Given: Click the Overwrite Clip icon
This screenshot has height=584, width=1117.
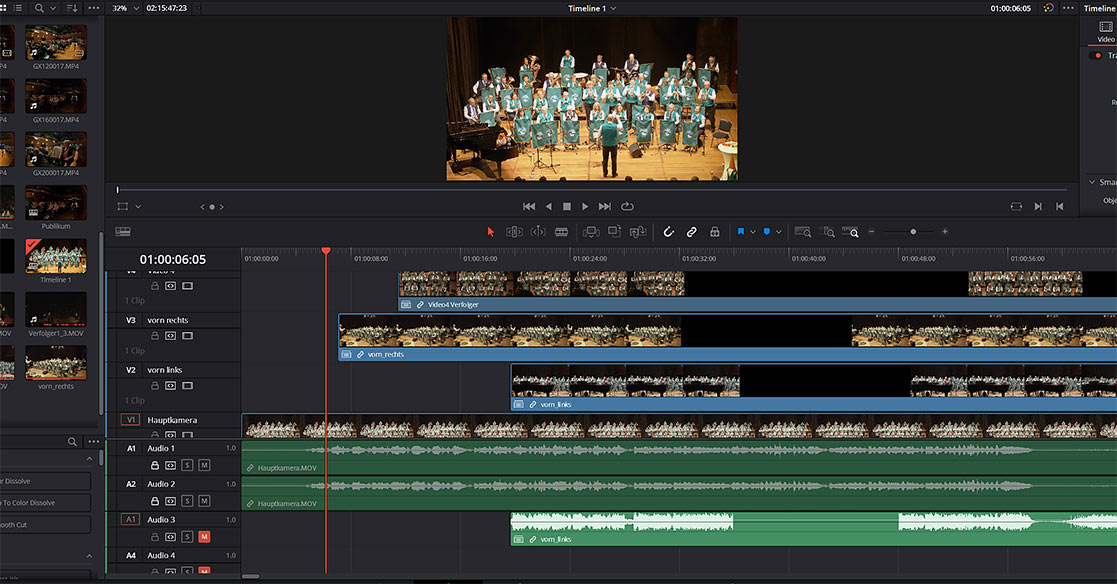Looking at the screenshot, I should pos(614,231).
